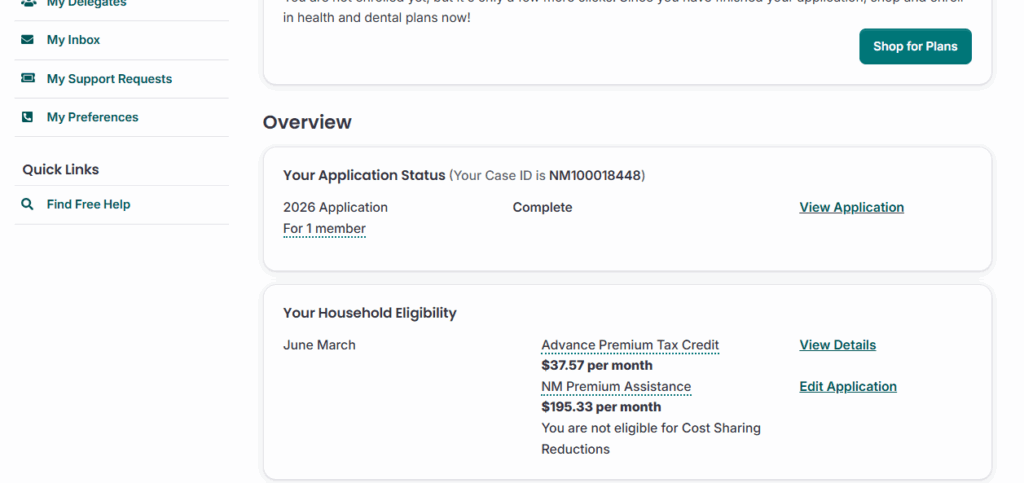The width and height of the screenshot is (1024, 483).
Task: Select My Delegates in the sidebar
Action: coord(86,4)
